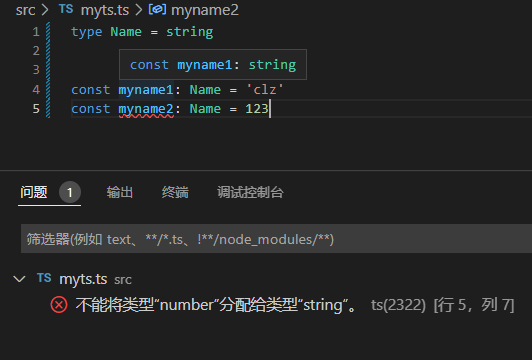Click line number 1 in the gutter
The image size is (532, 360).
pyautogui.click(x=36, y=32)
